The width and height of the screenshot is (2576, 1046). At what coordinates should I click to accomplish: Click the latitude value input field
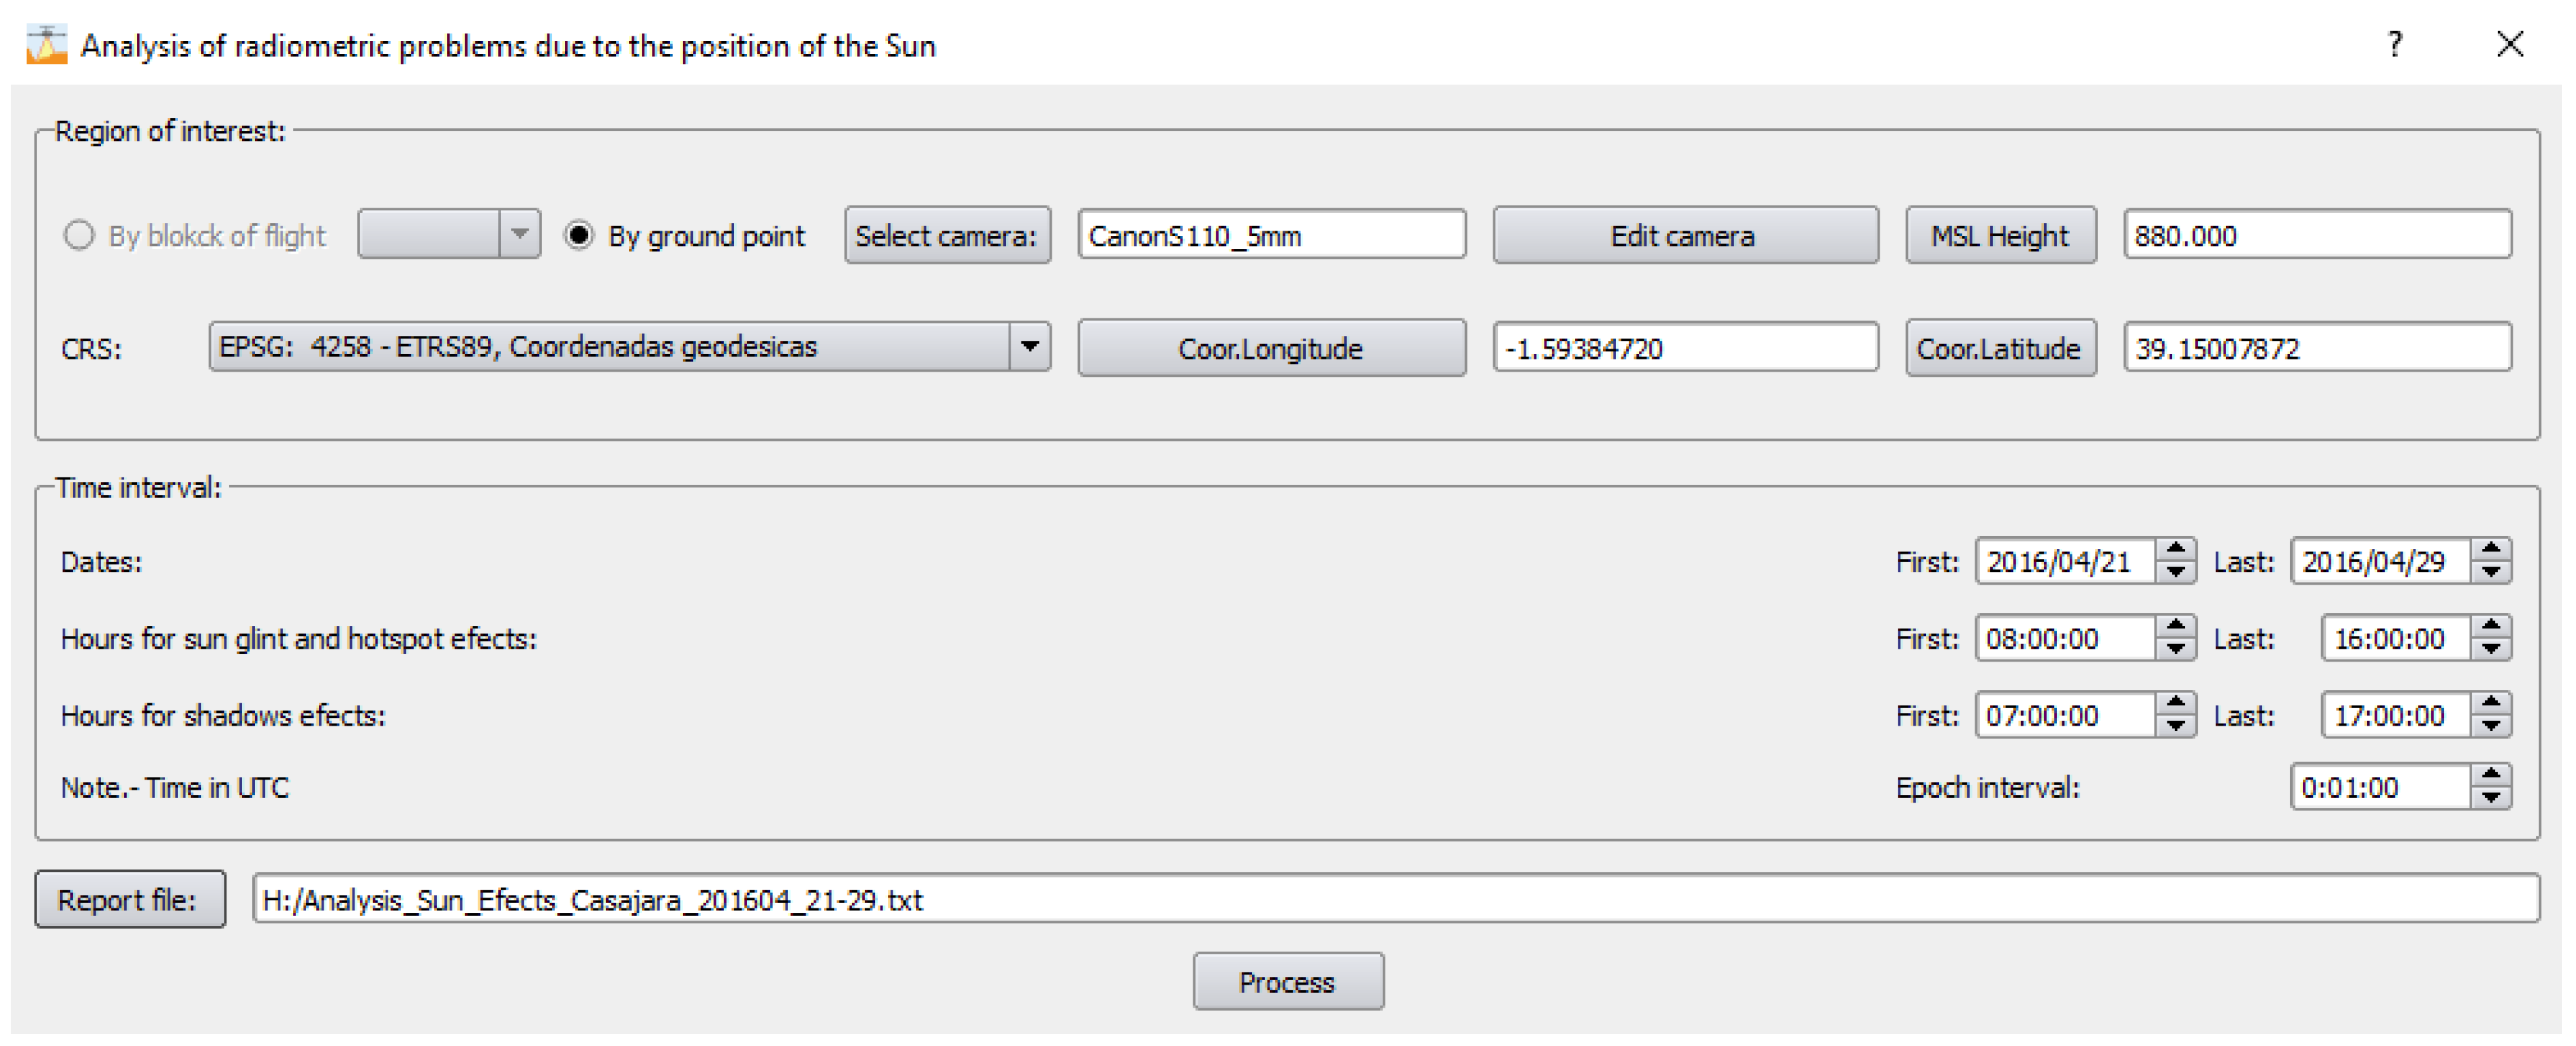(x=2316, y=348)
